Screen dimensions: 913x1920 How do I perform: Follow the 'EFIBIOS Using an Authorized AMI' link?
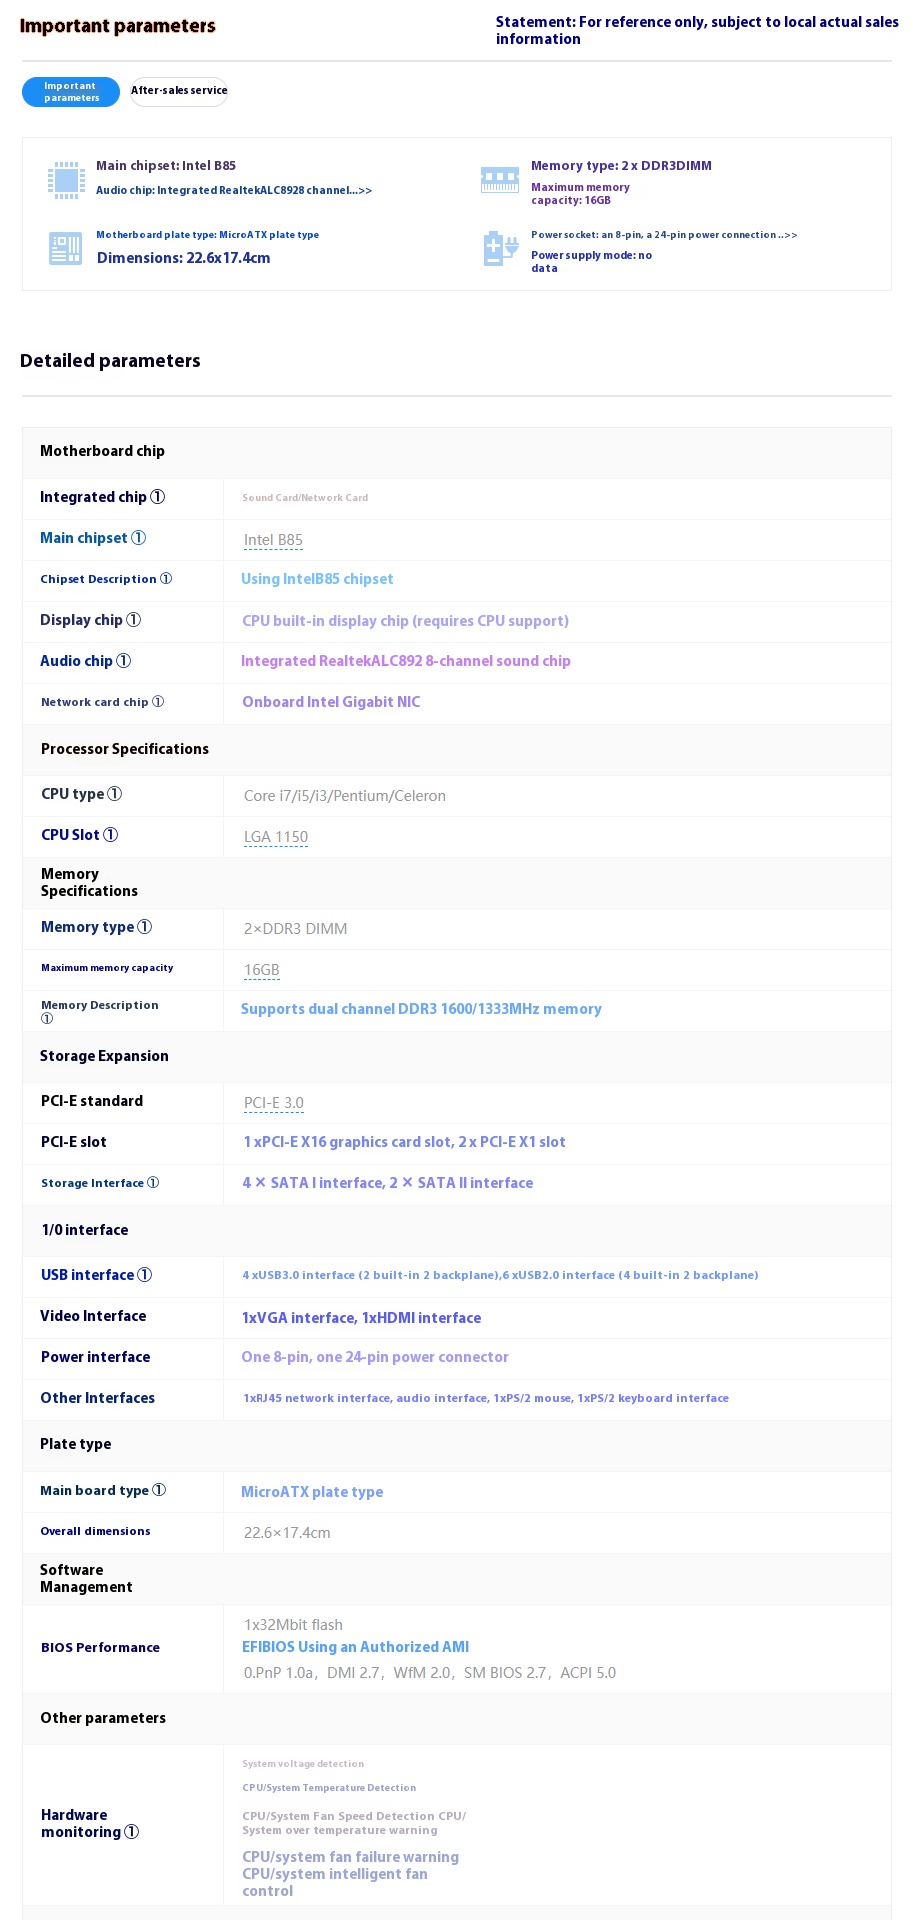355,1647
